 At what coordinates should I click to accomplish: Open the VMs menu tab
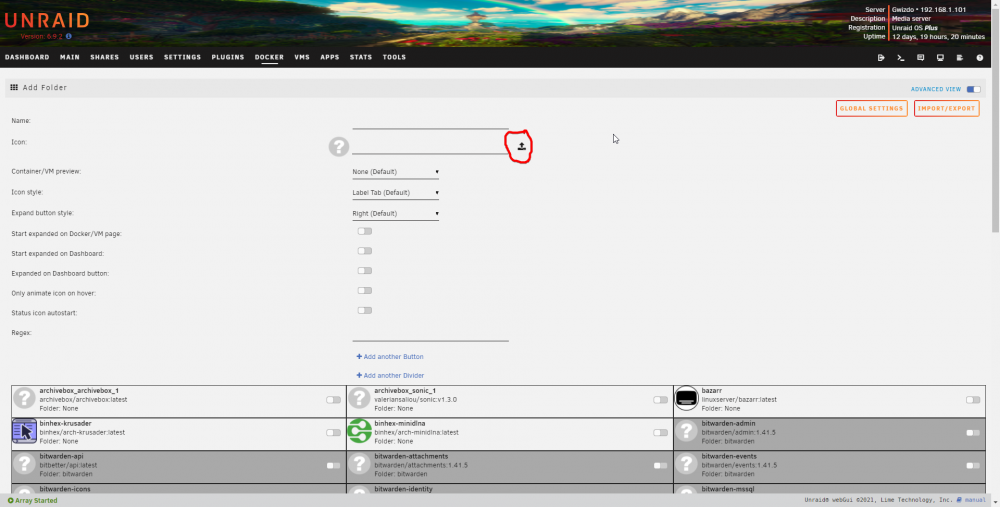click(x=302, y=57)
